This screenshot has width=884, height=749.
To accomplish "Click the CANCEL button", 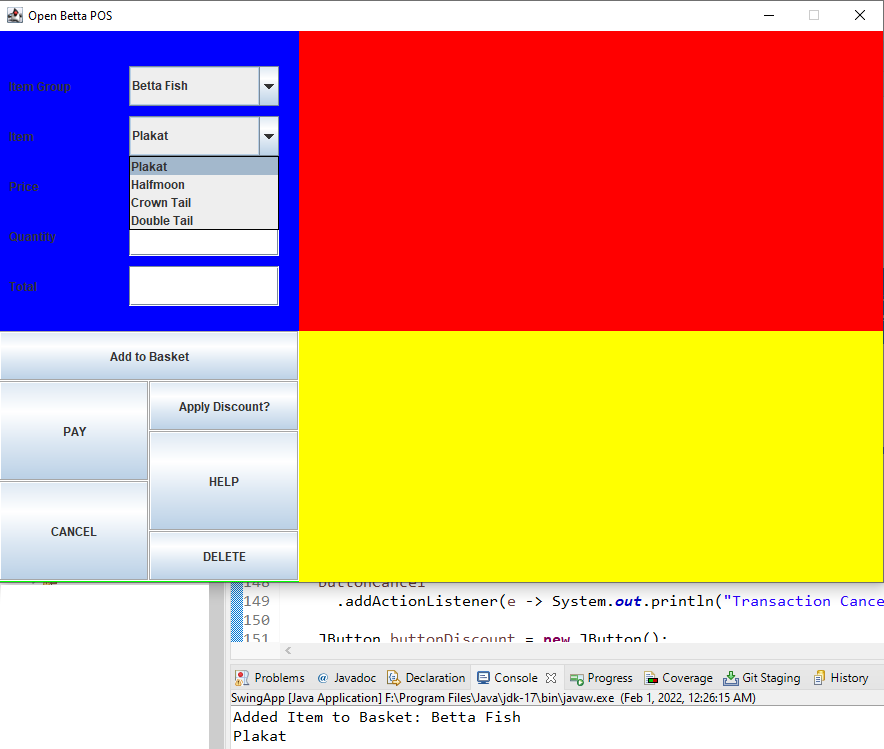I will (74, 531).
